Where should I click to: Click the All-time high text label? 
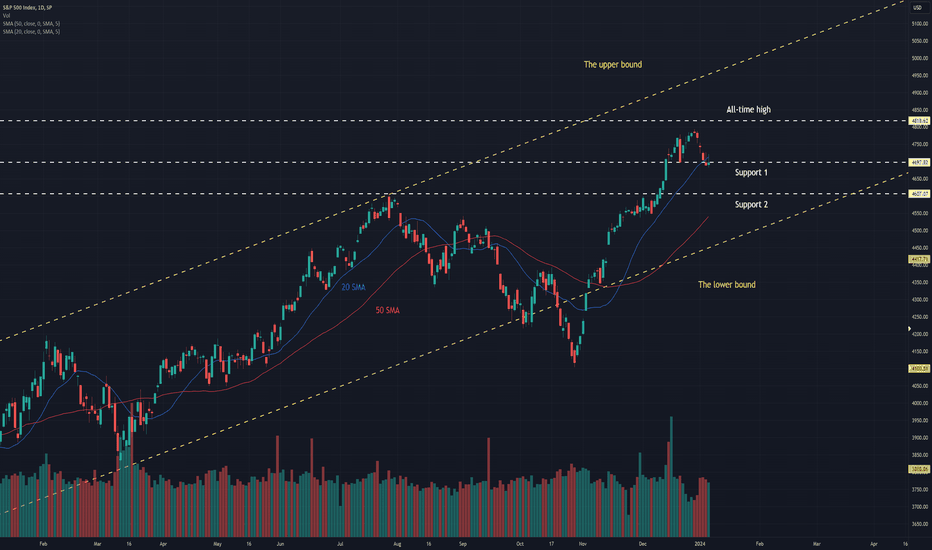tap(748, 109)
